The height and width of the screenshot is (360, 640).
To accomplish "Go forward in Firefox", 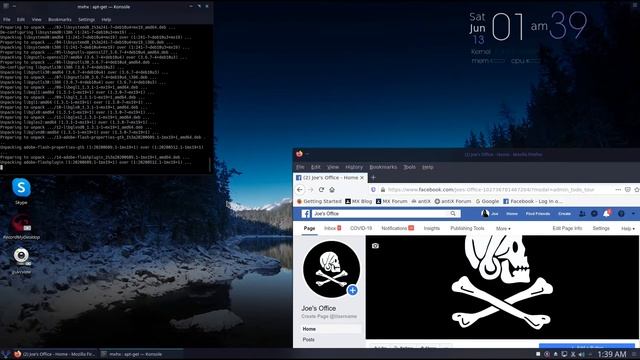I will (311, 189).
